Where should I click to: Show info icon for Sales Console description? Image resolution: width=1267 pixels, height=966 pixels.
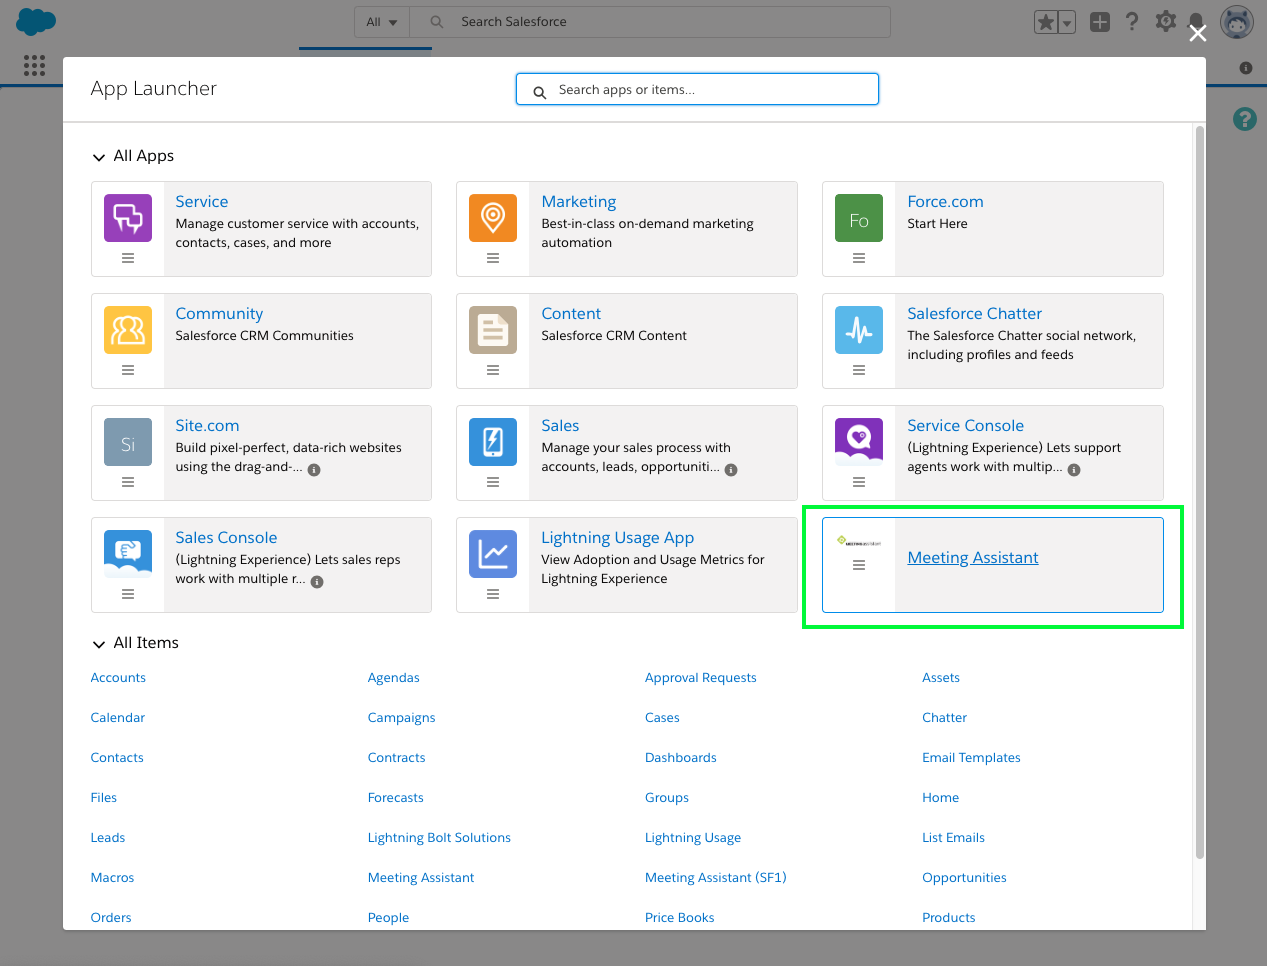tap(317, 582)
